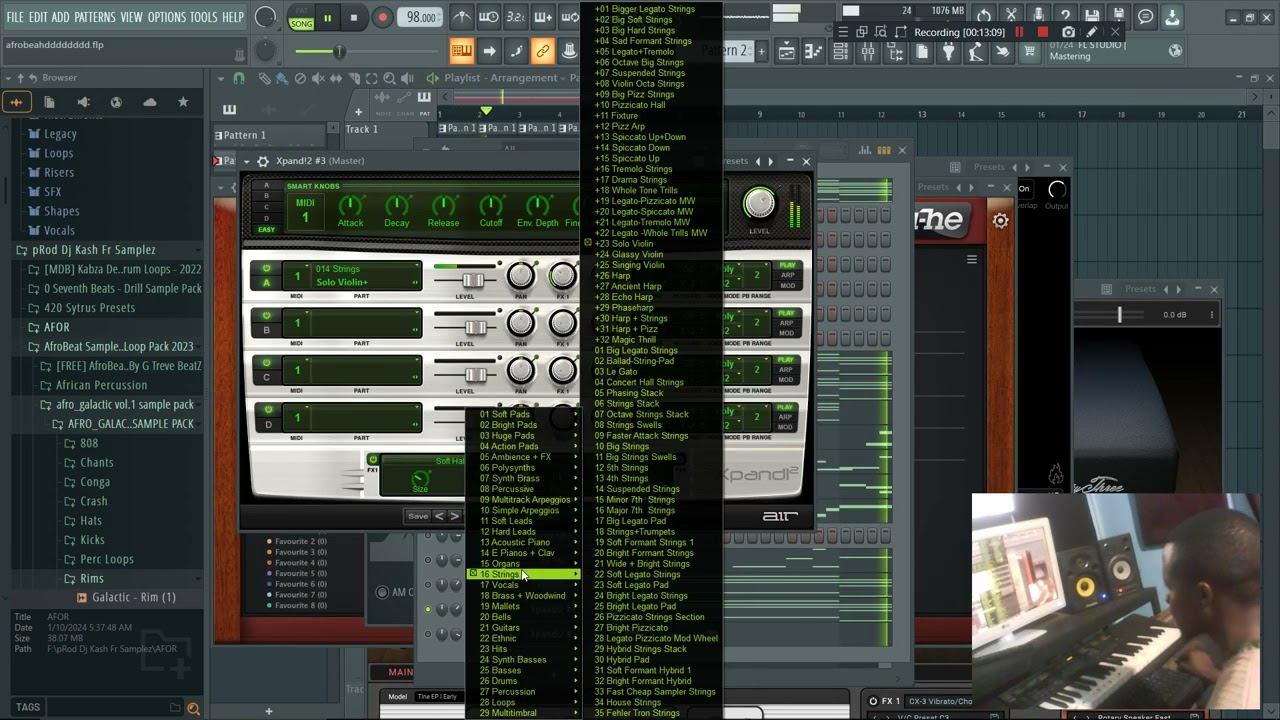Screen dimensions: 1280x720
Task: Toggle typing keyboard to piano icon
Action: 461,51
